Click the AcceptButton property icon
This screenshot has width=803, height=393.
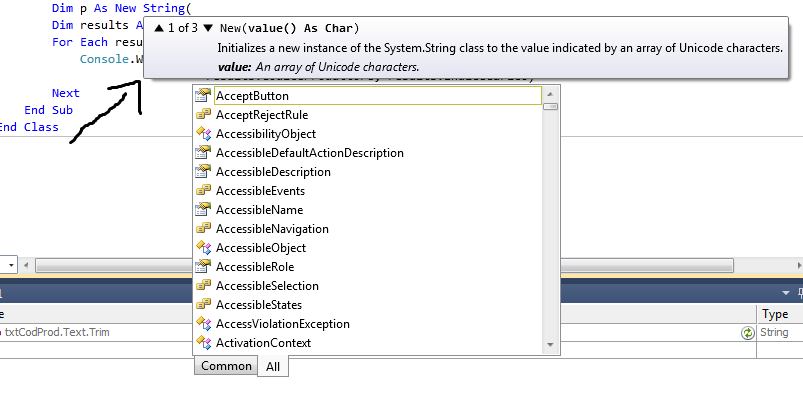(x=203, y=96)
